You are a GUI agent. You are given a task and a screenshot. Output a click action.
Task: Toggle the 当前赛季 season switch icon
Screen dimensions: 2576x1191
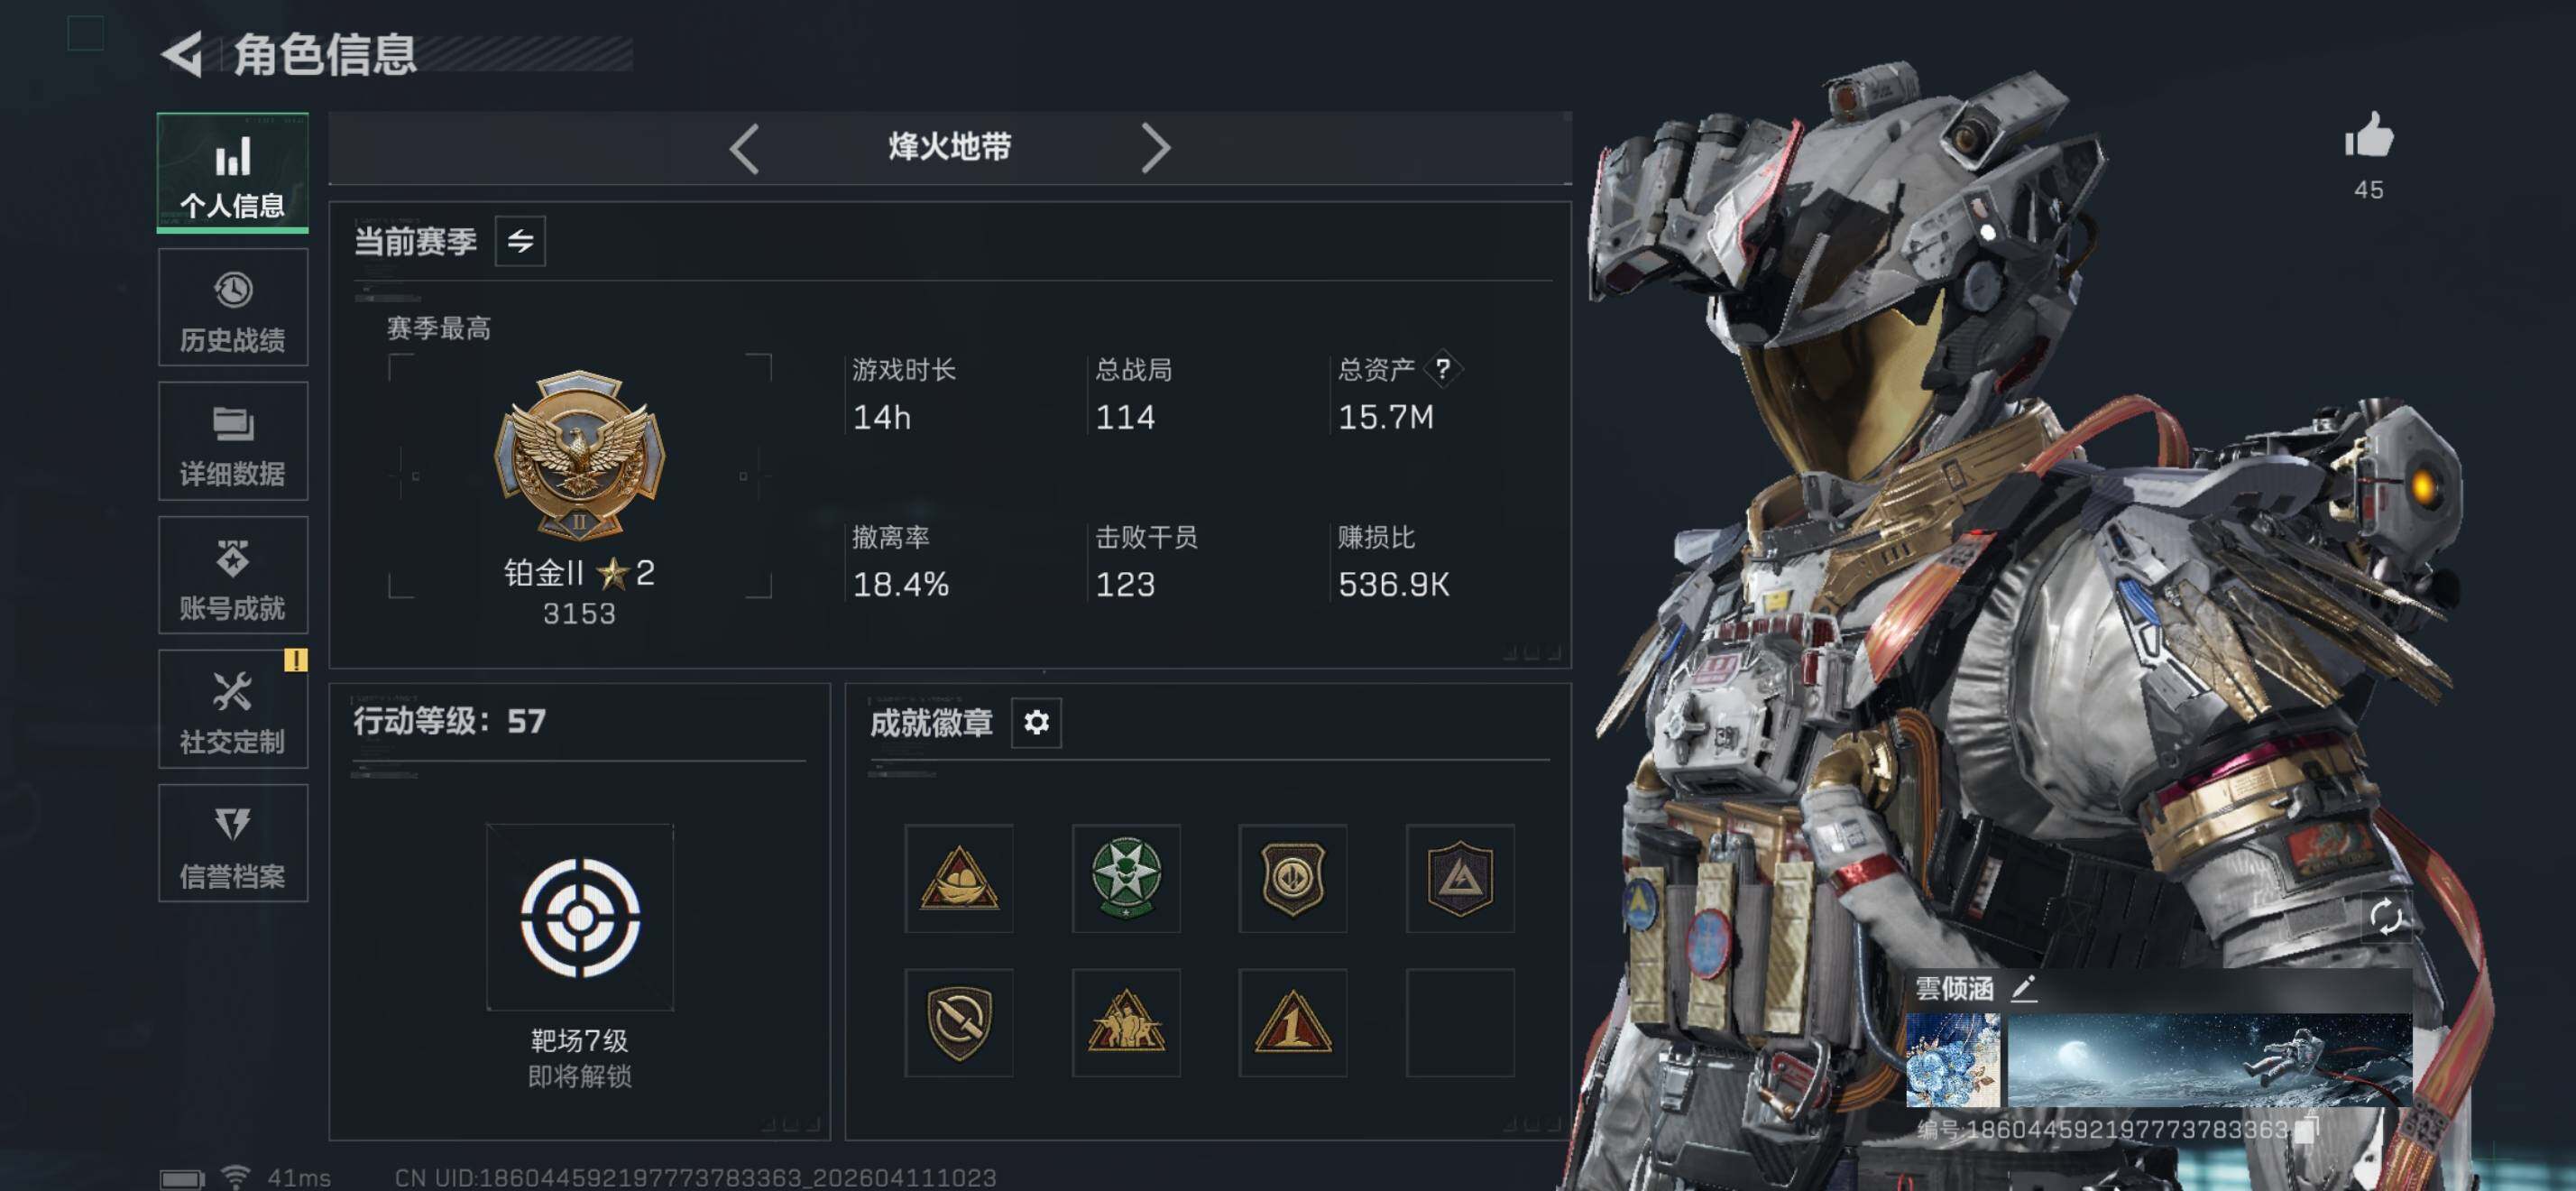pyautogui.click(x=520, y=241)
